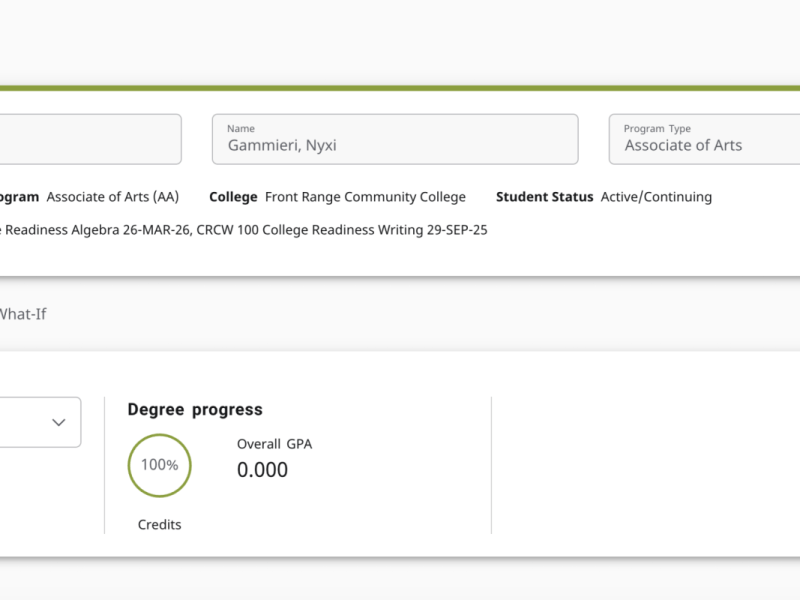This screenshot has width=800, height=600.
Task: Click the 0.000 GPA value
Action: tap(262, 470)
